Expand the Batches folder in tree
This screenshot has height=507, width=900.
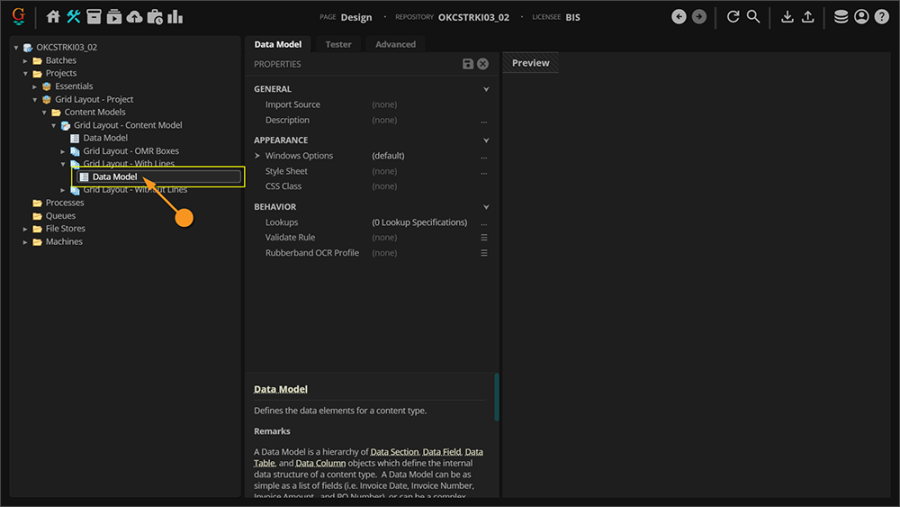(26, 60)
